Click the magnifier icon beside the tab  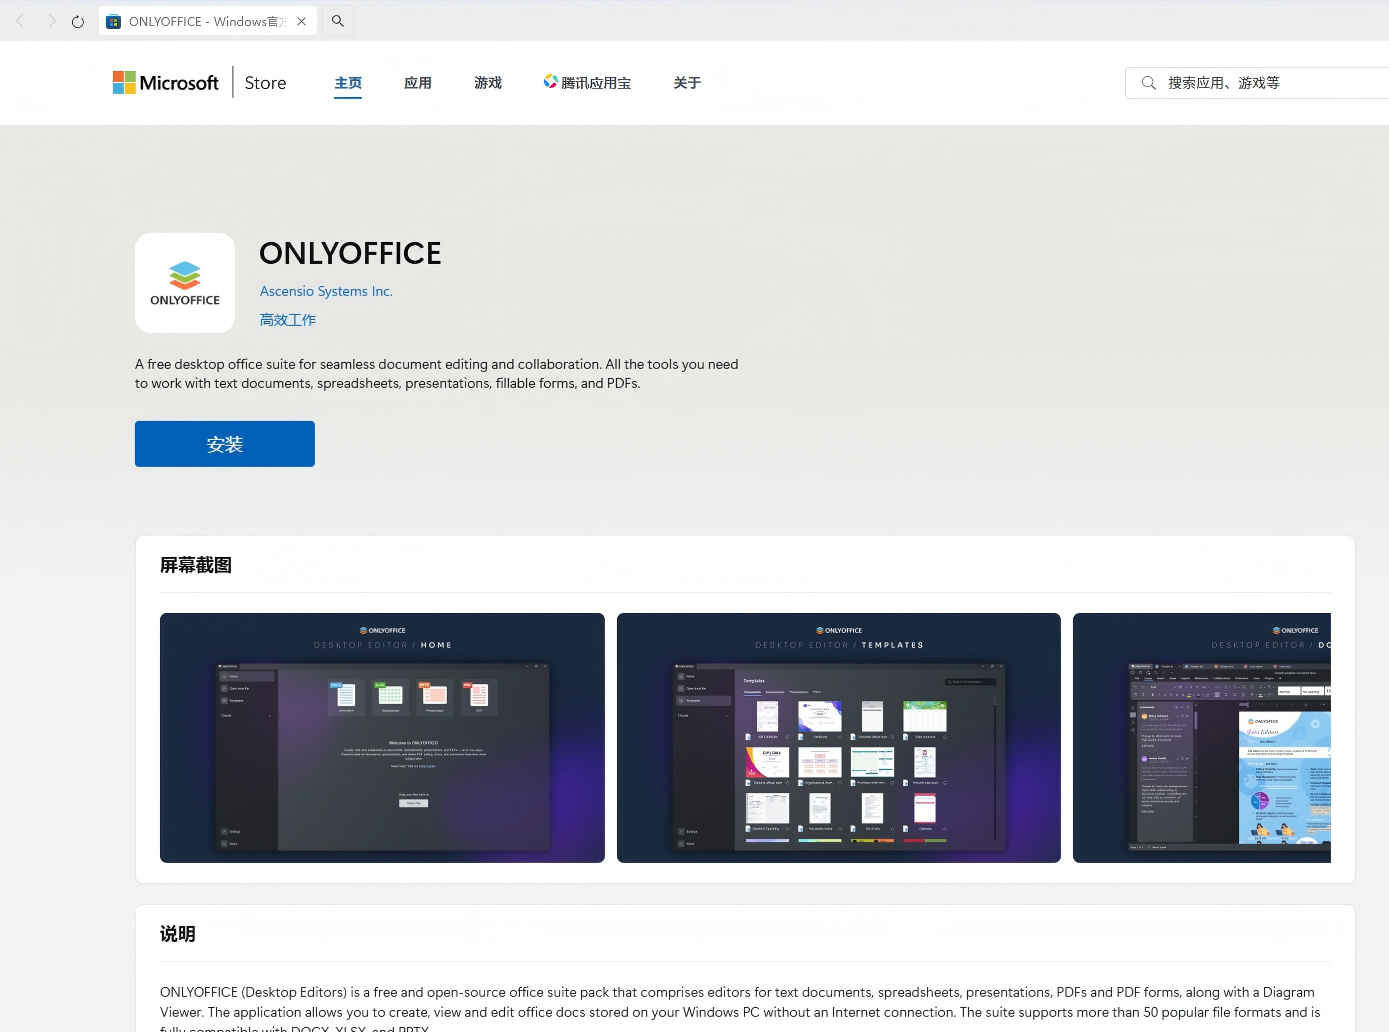coord(338,21)
